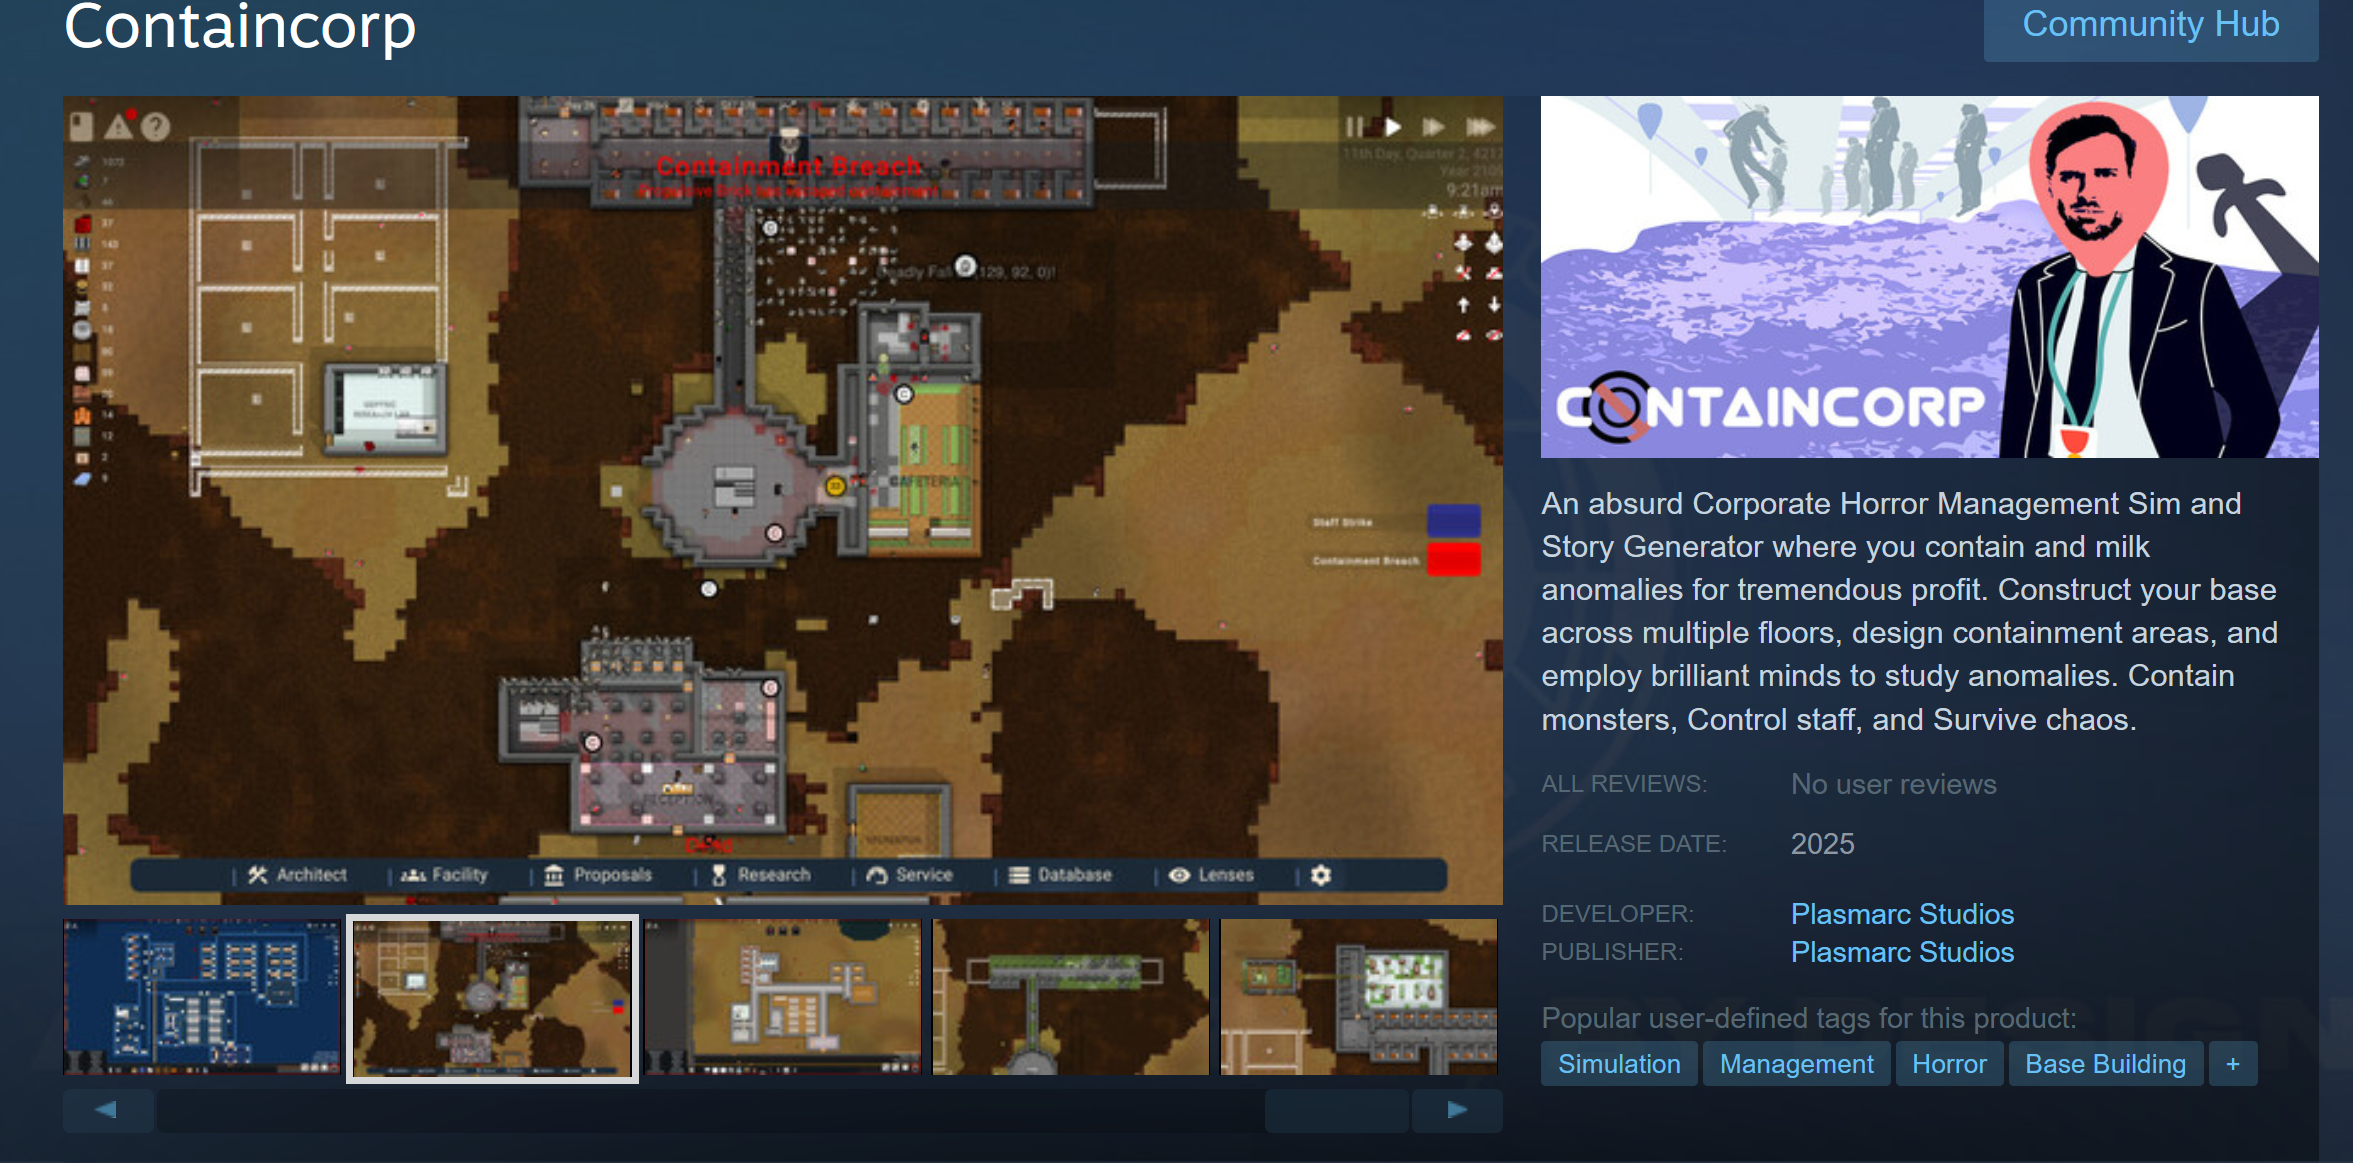Click the blue Staff Strike swatch

tap(1453, 521)
